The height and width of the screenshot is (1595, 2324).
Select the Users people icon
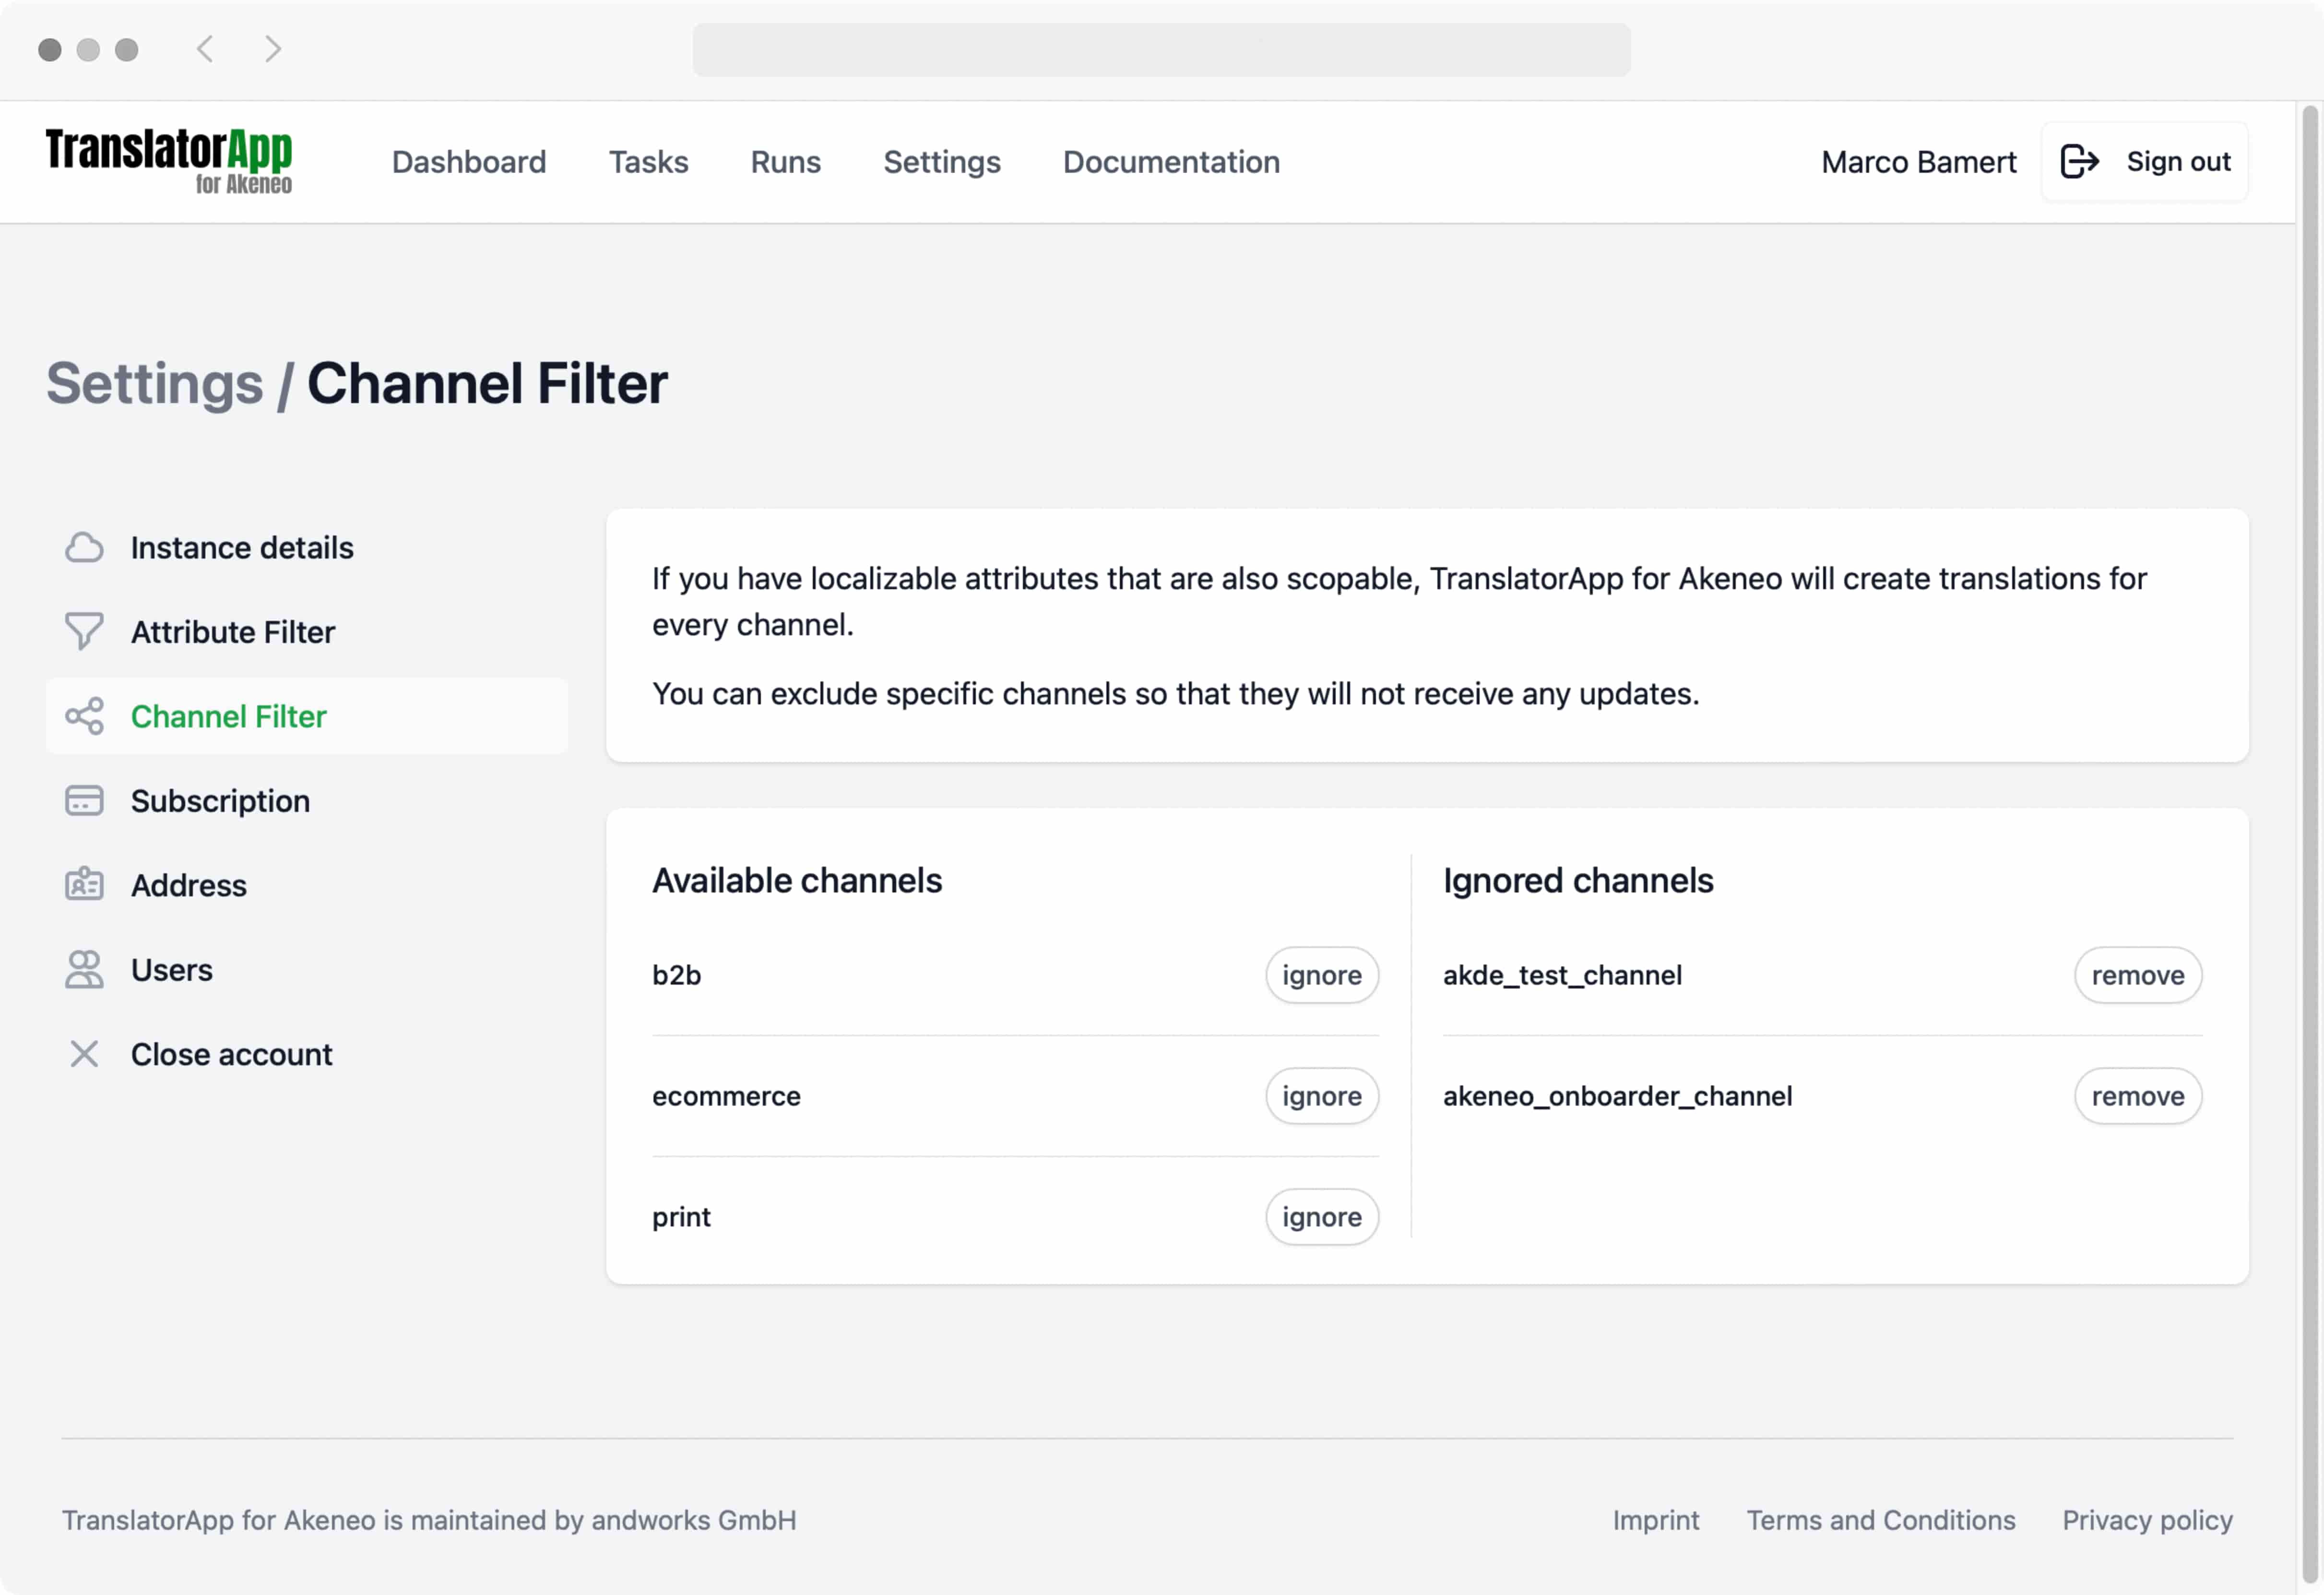tap(84, 969)
